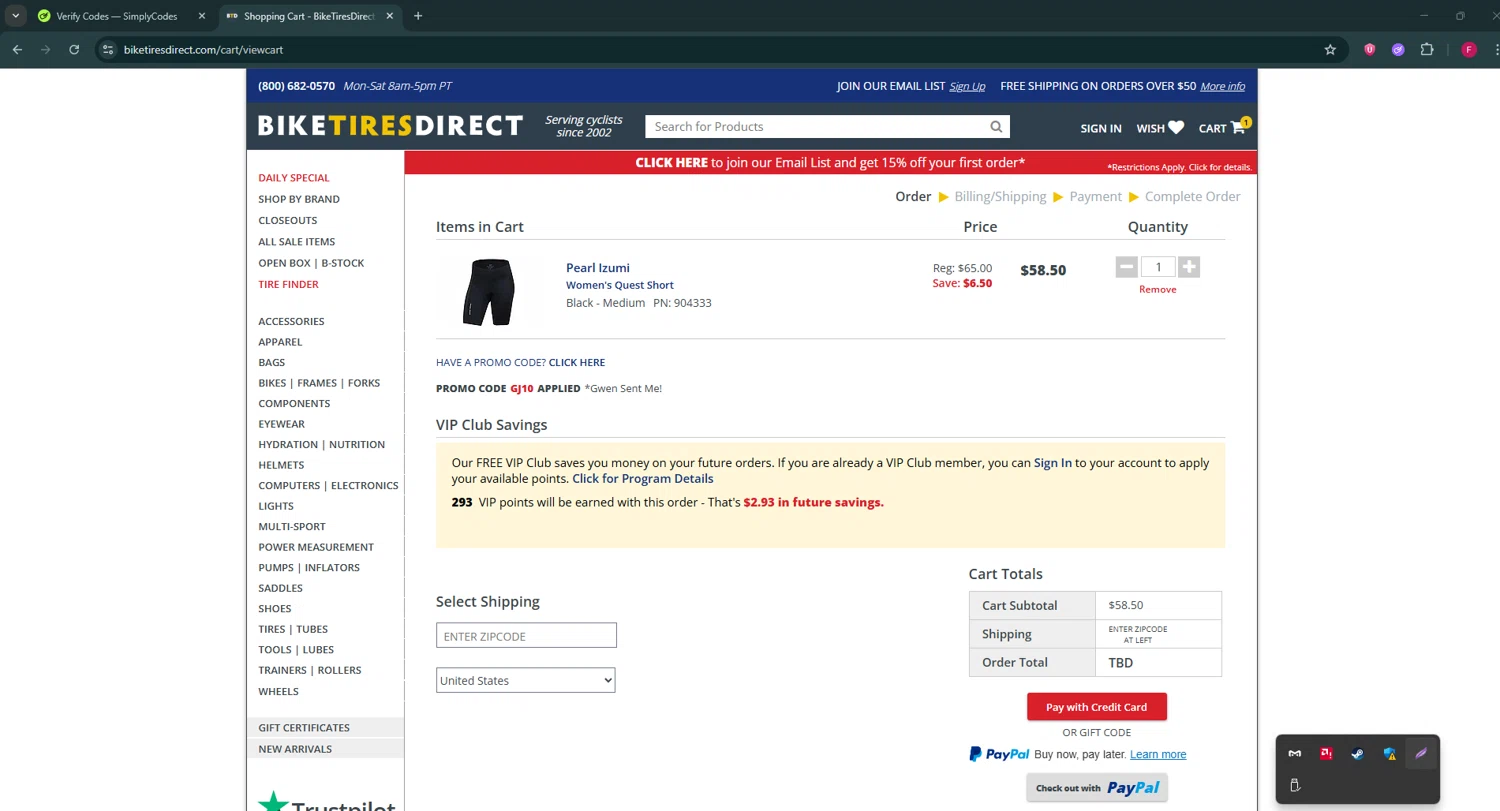The height and width of the screenshot is (811, 1500).
Task: Open DAILY SPECIAL menu item
Action: pyautogui.click(x=293, y=178)
